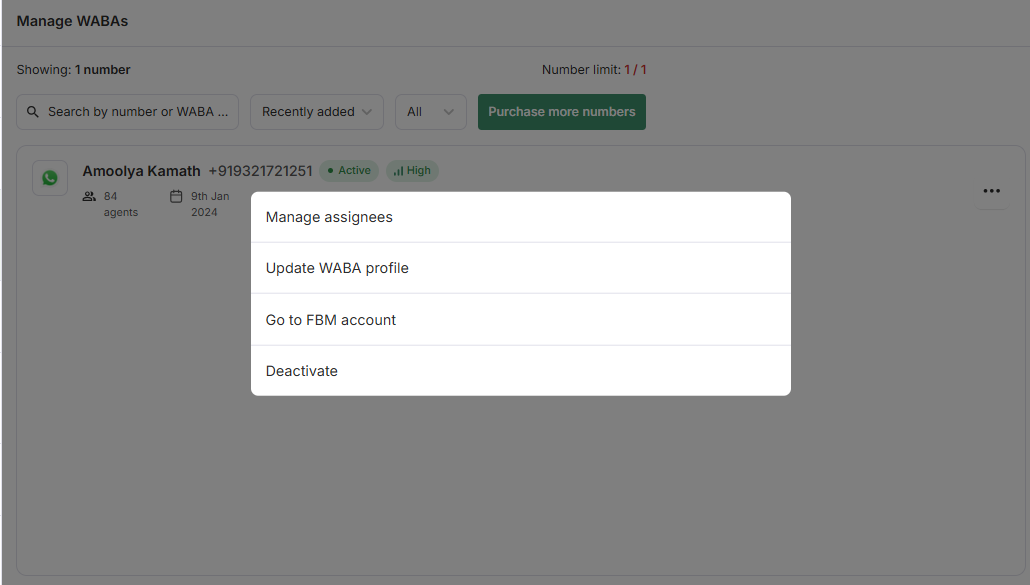This screenshot has width=1030, height=585.
Task: Select Go to FBM account
Action: click(x=331, y=320)
